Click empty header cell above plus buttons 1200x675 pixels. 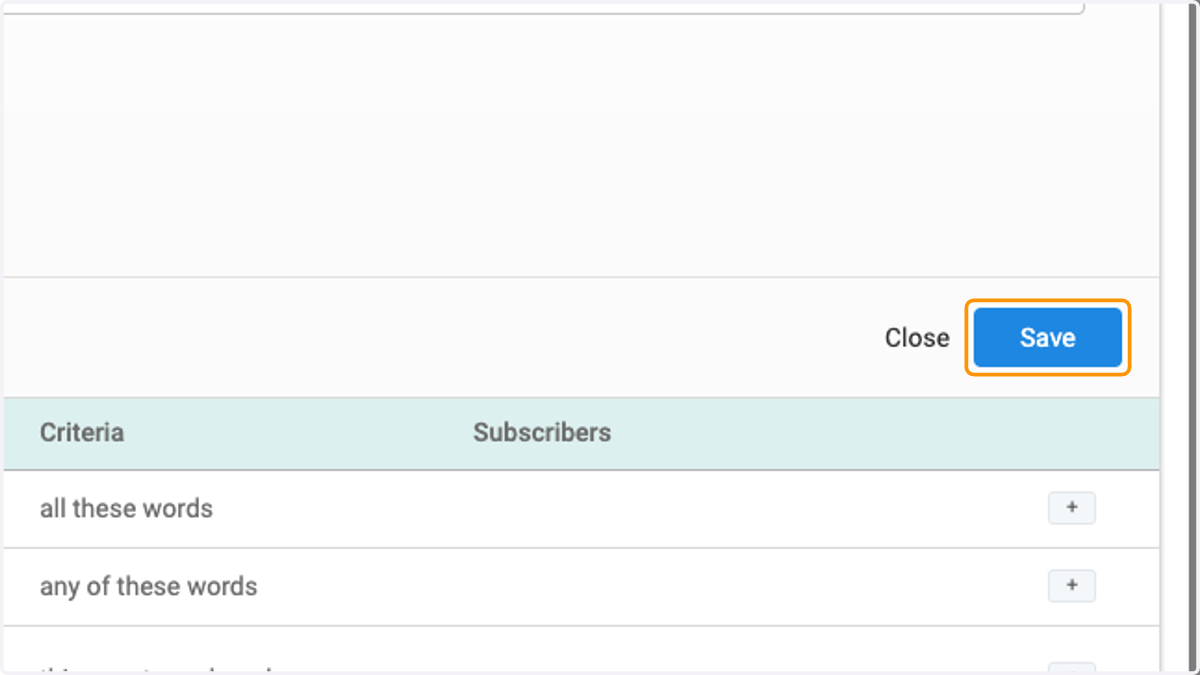pos(1071,433)
